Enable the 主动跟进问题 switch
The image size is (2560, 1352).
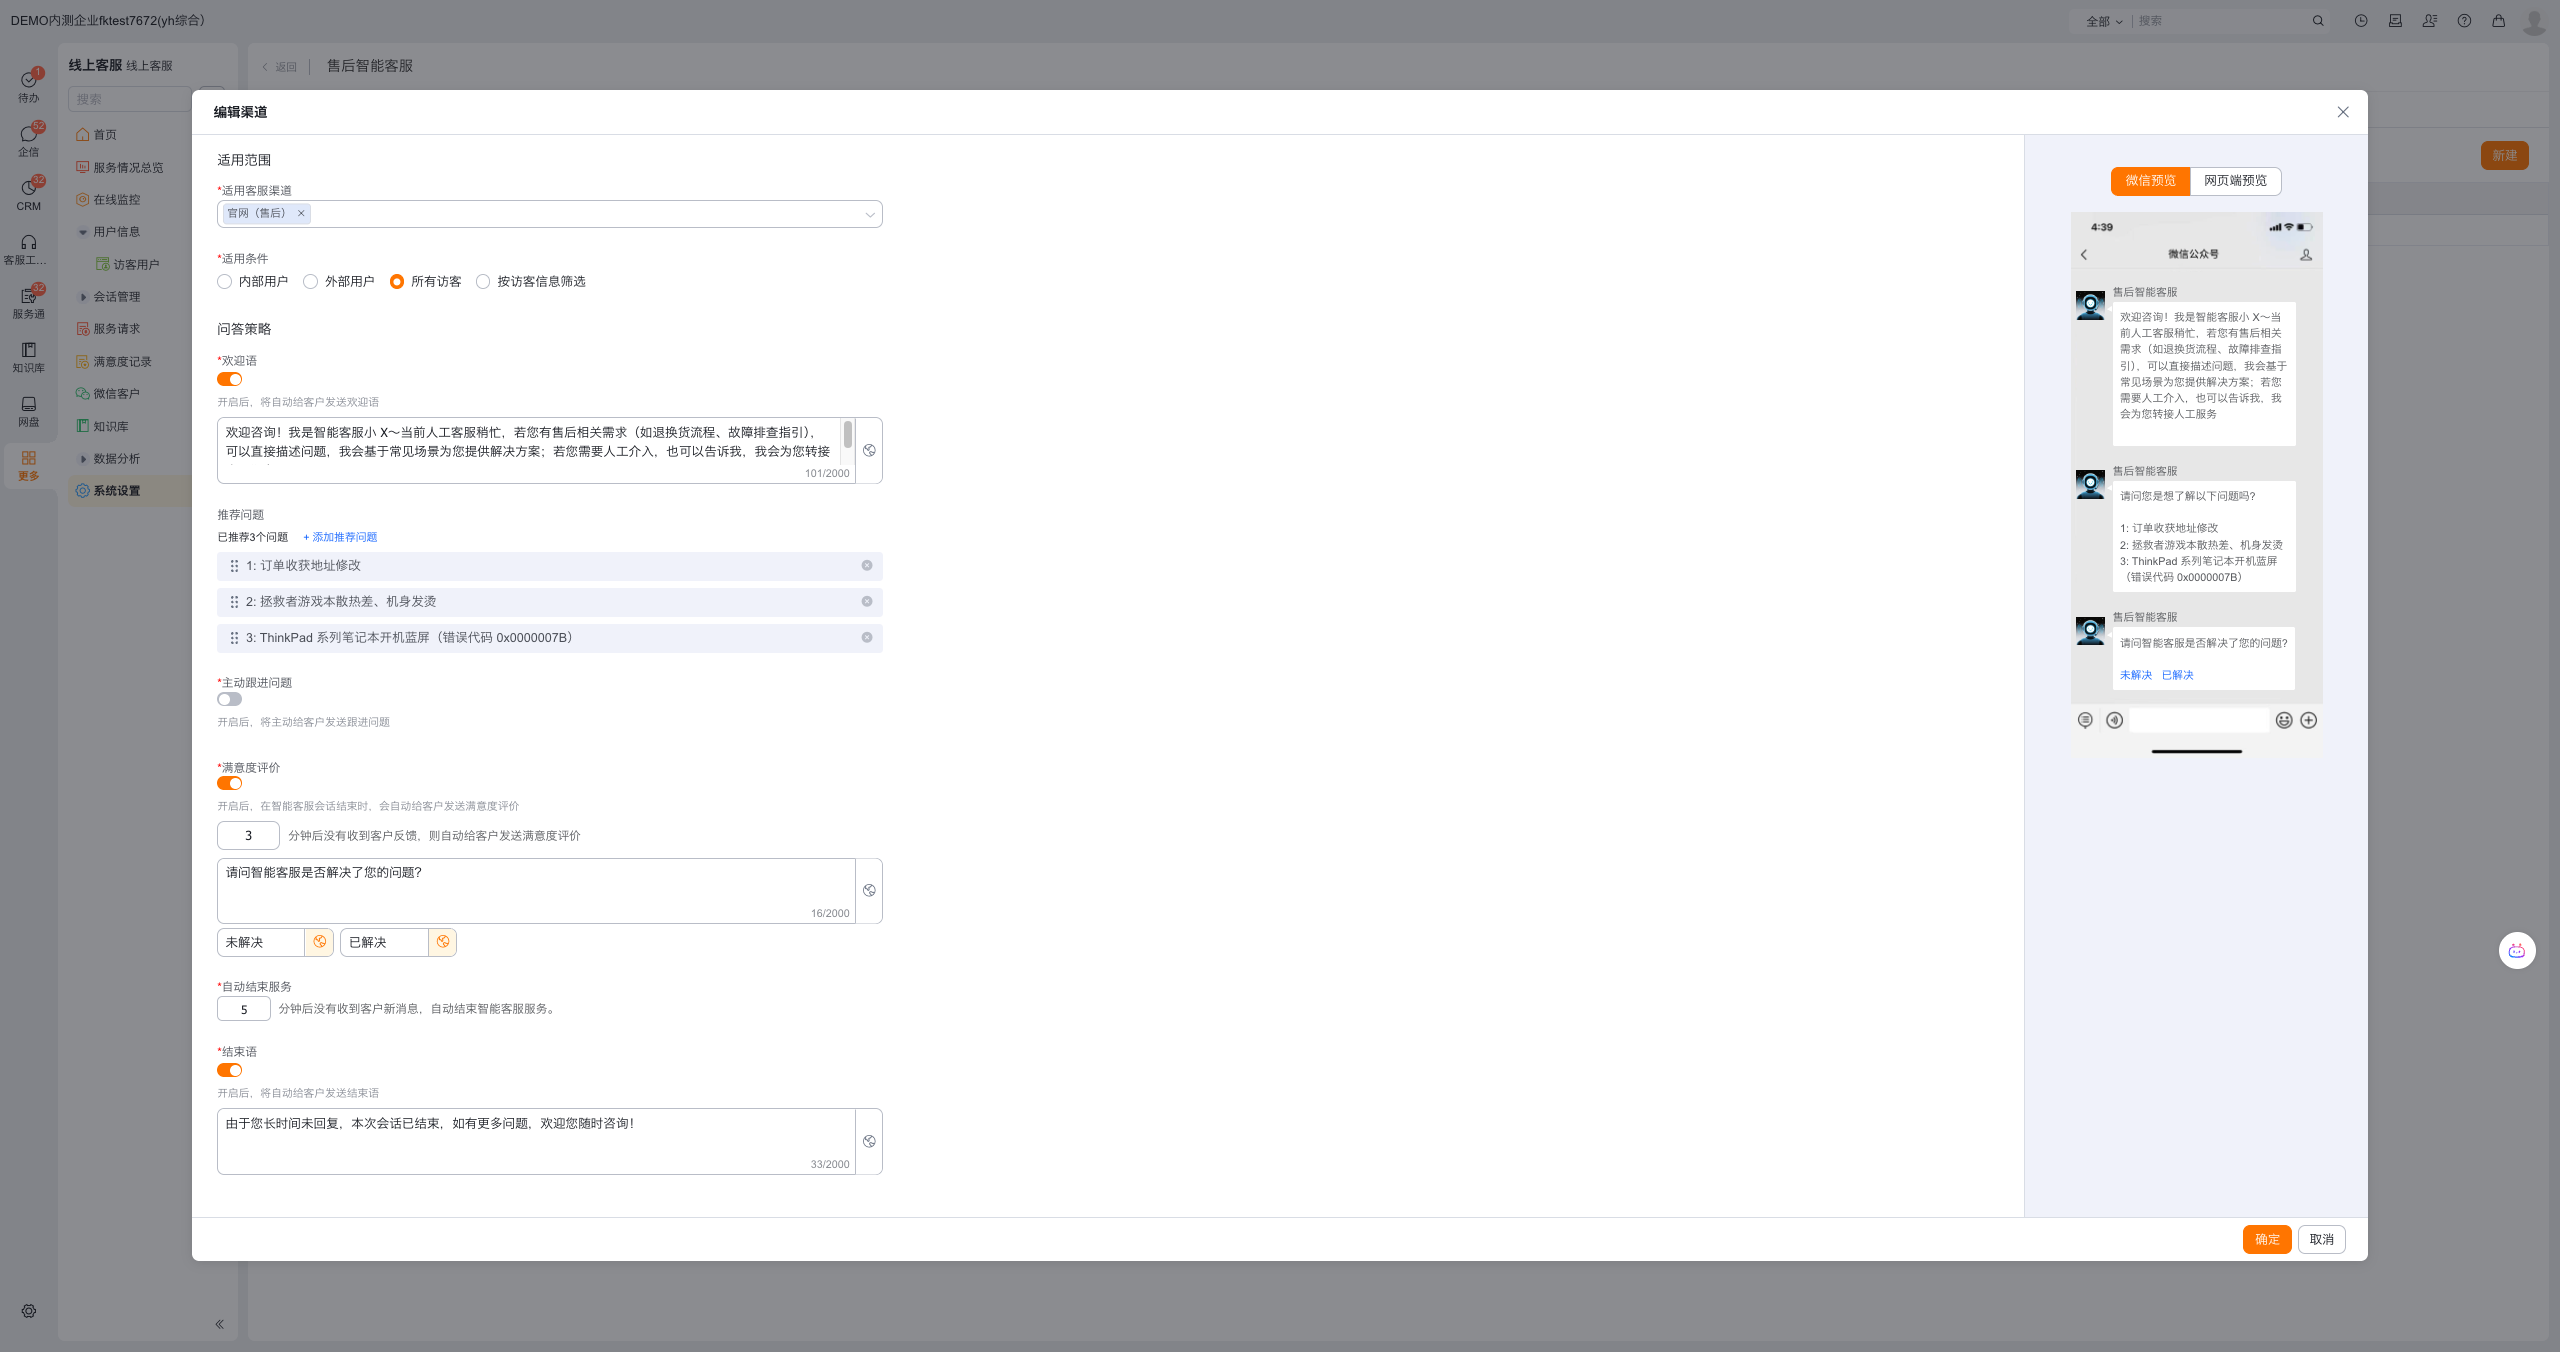230,699
